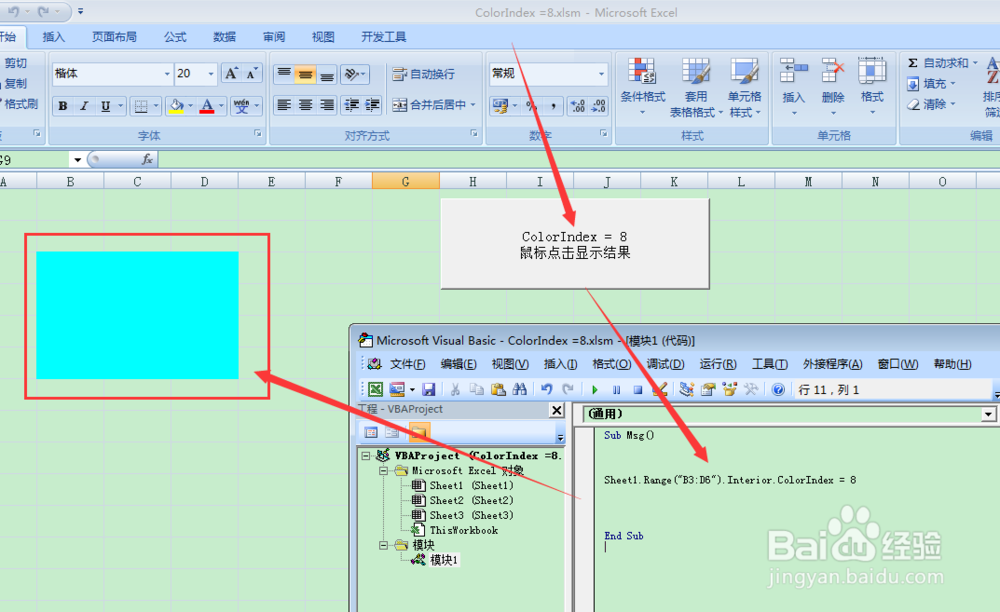Toggle bottom vertical alignment

[x=327, y=75]
